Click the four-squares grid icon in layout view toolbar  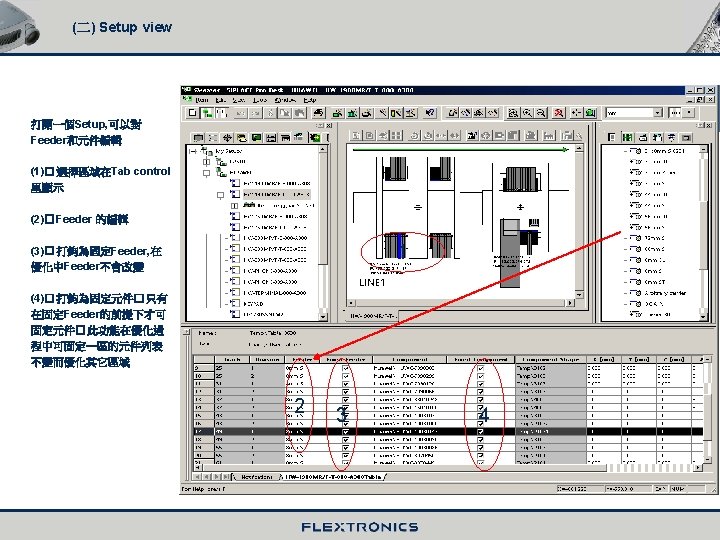click(396, 135)
